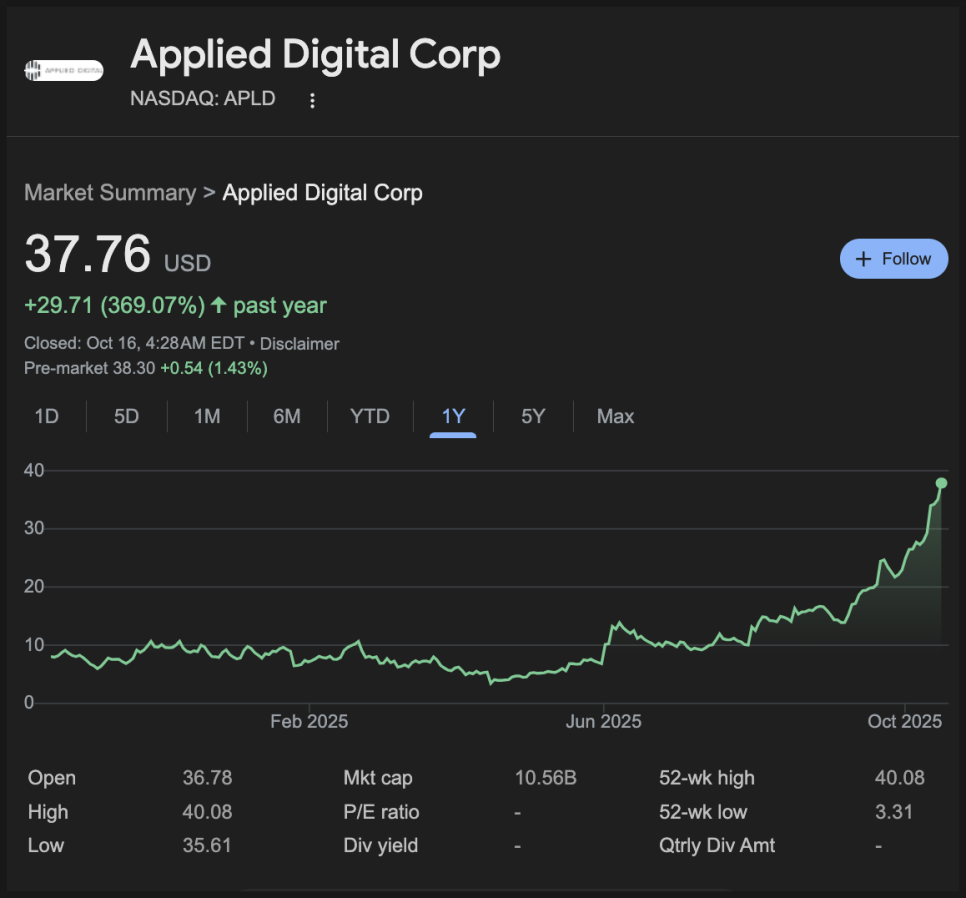The image size is (966, 898).
Task: Click the Mkt cap value 10.56B
Action: coord(545,778)
